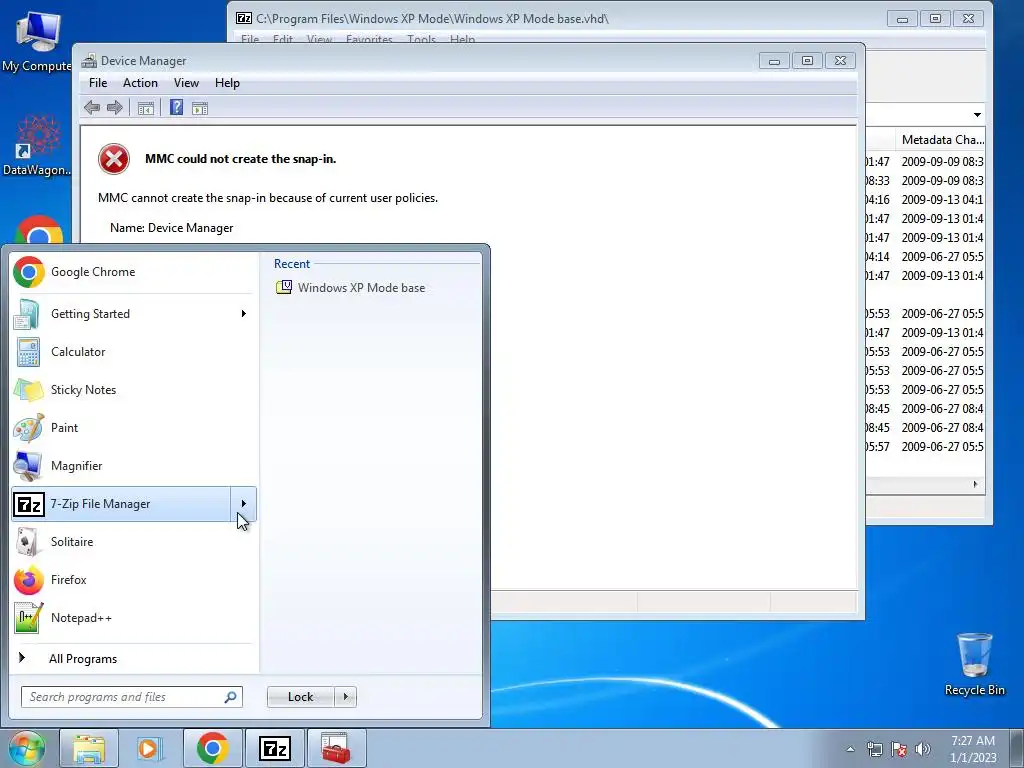The width and height of the screenshot is (1024, 768).
Task: Click Back arrow in Device Manager toolbar
Action: pos(92,108)
